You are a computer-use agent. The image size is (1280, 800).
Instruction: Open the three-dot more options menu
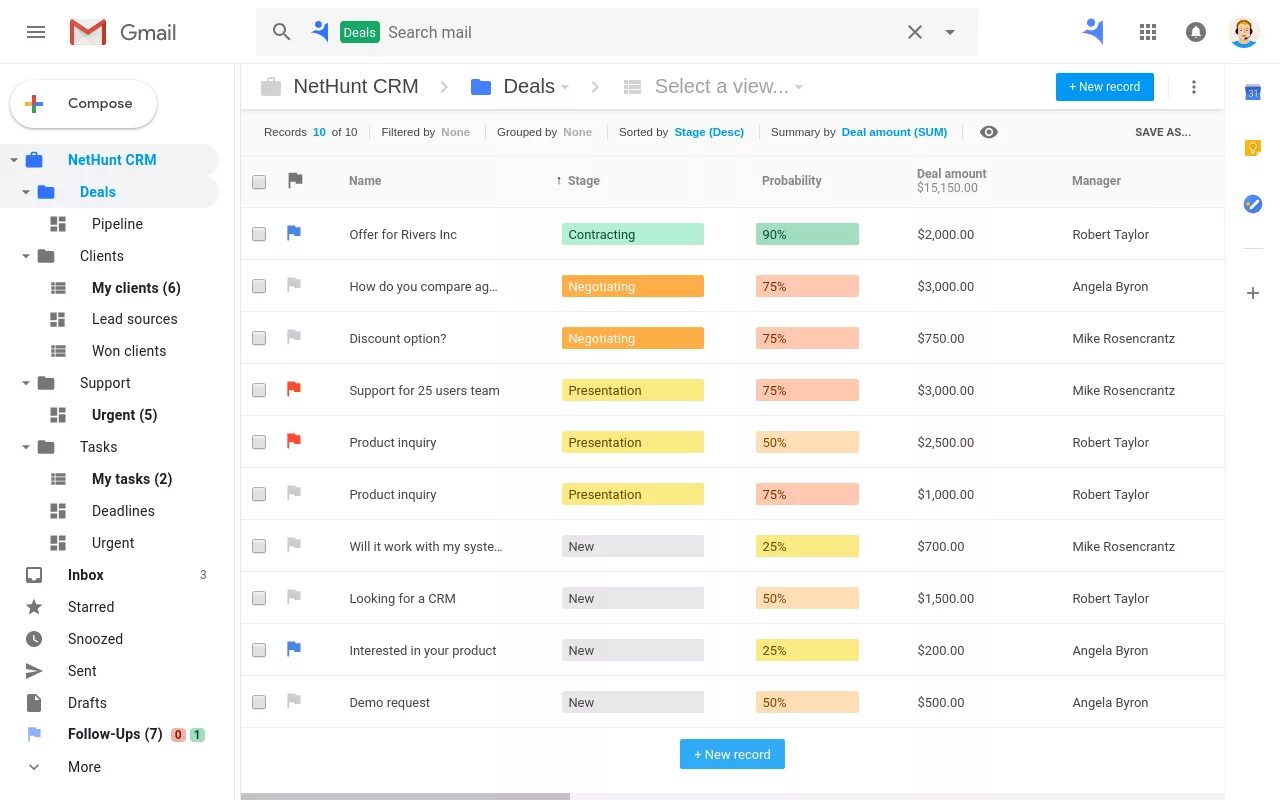tap(1193, 87)
